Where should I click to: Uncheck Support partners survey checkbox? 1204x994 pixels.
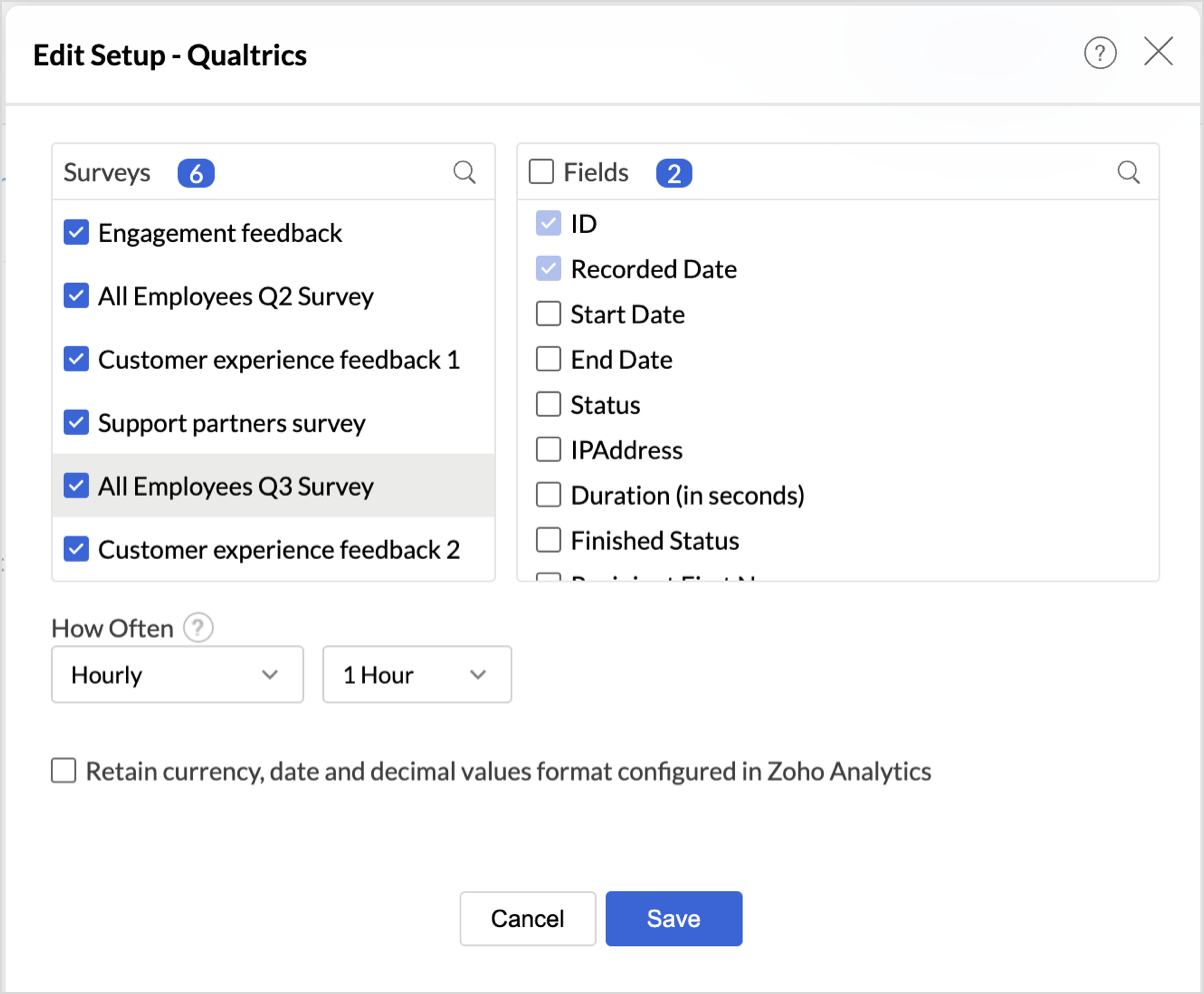(x=76, y=423)
